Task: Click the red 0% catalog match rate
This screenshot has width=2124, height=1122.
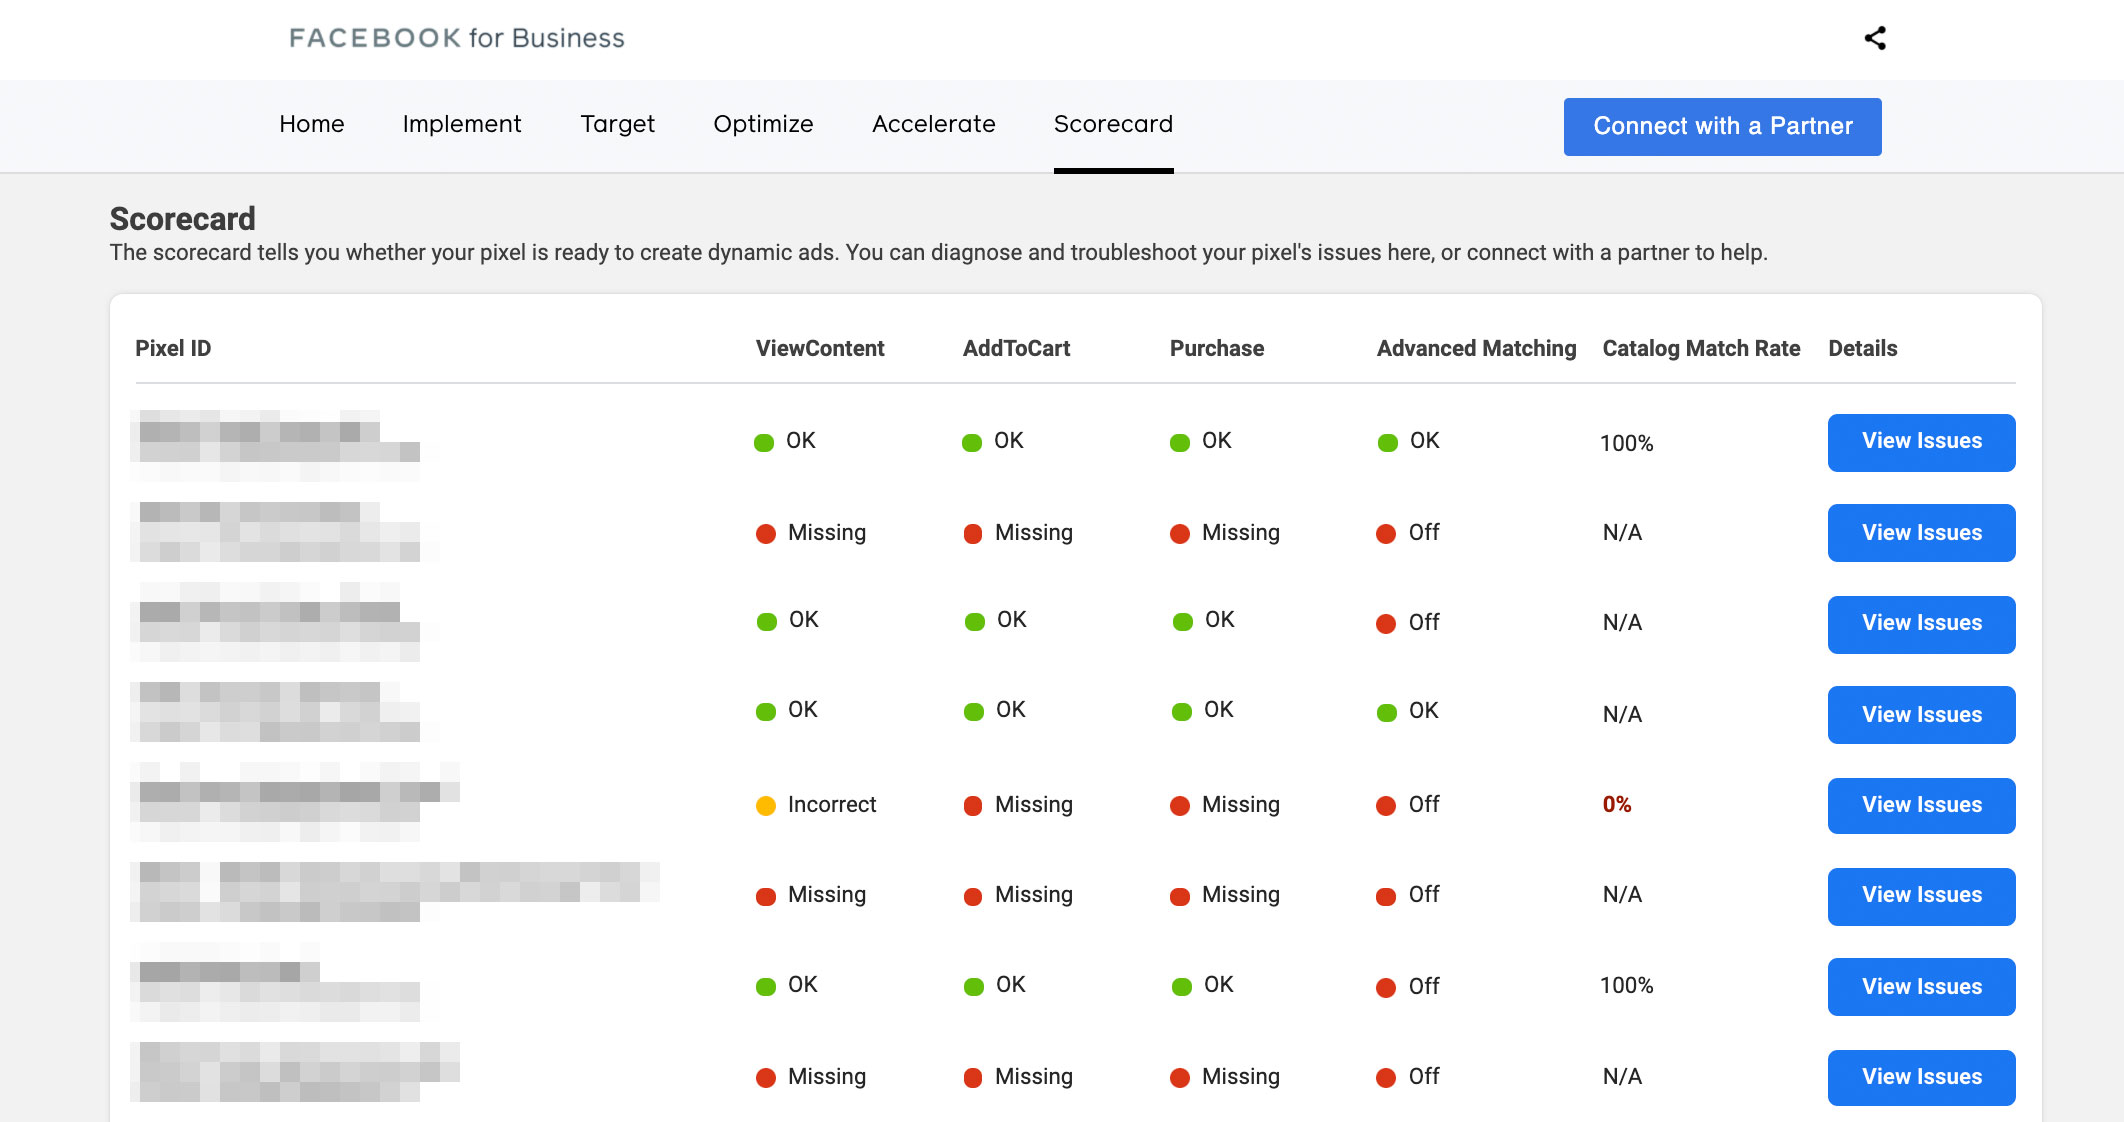Action: pyautogui.click(x=1617, y=805)
